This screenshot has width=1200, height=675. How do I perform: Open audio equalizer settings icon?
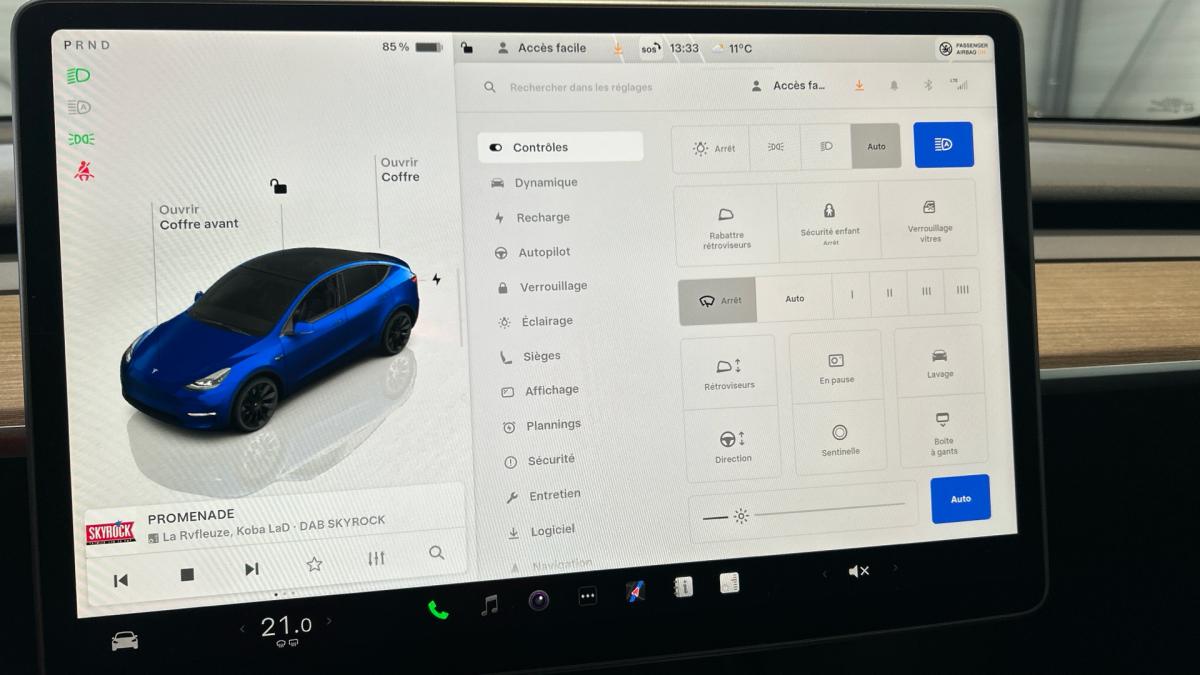coord(376,559)
